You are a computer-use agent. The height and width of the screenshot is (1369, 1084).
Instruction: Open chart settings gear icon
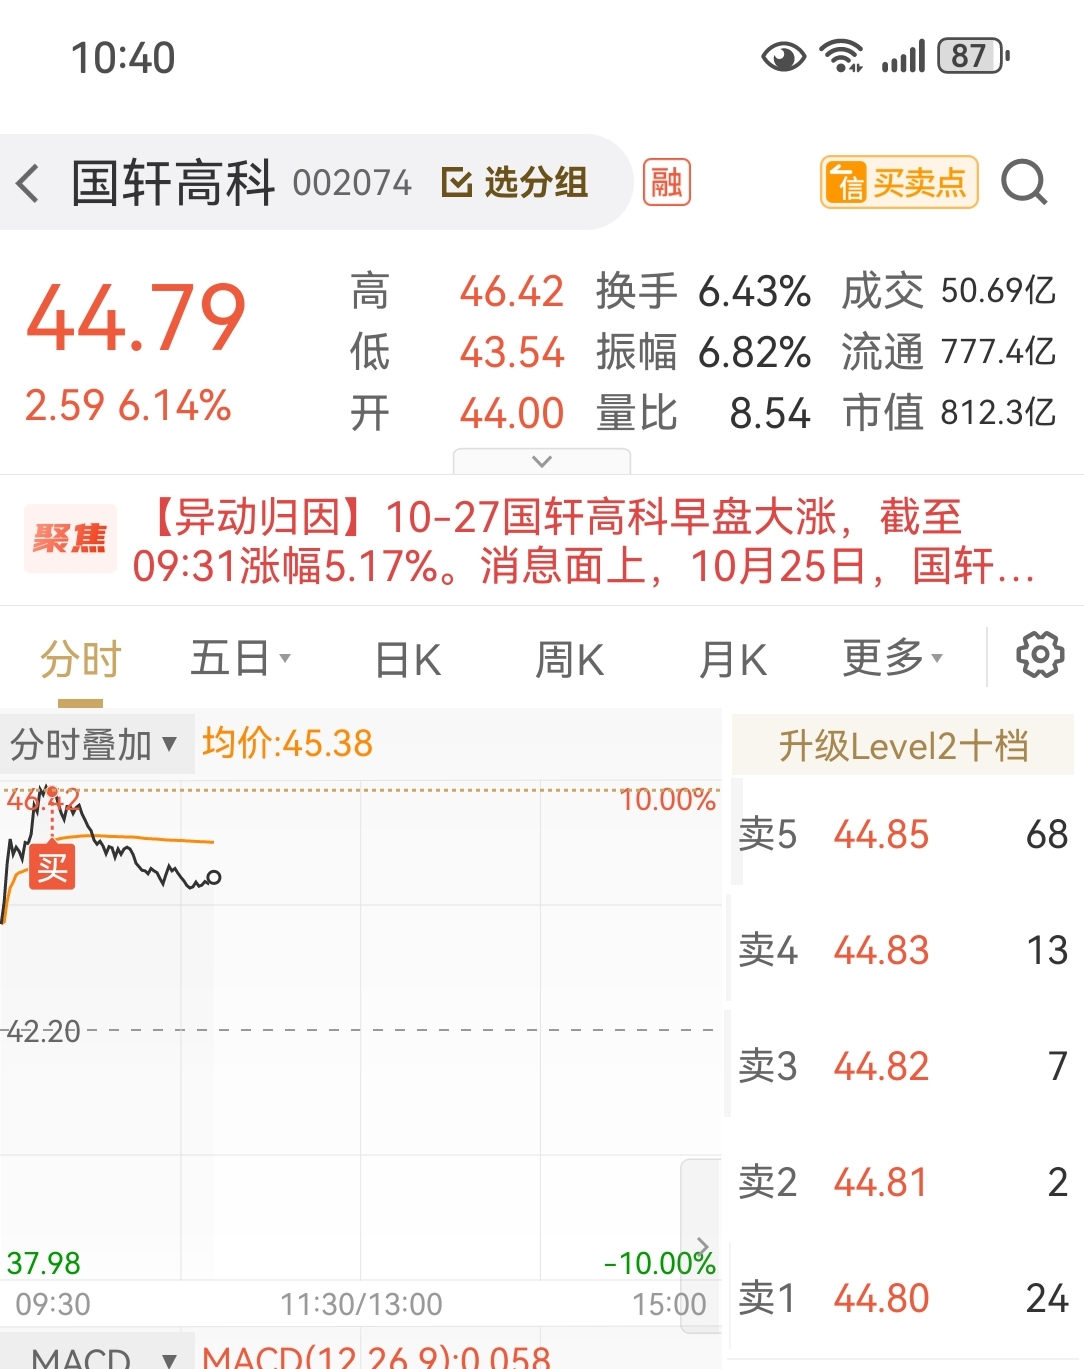(1040, 656)
